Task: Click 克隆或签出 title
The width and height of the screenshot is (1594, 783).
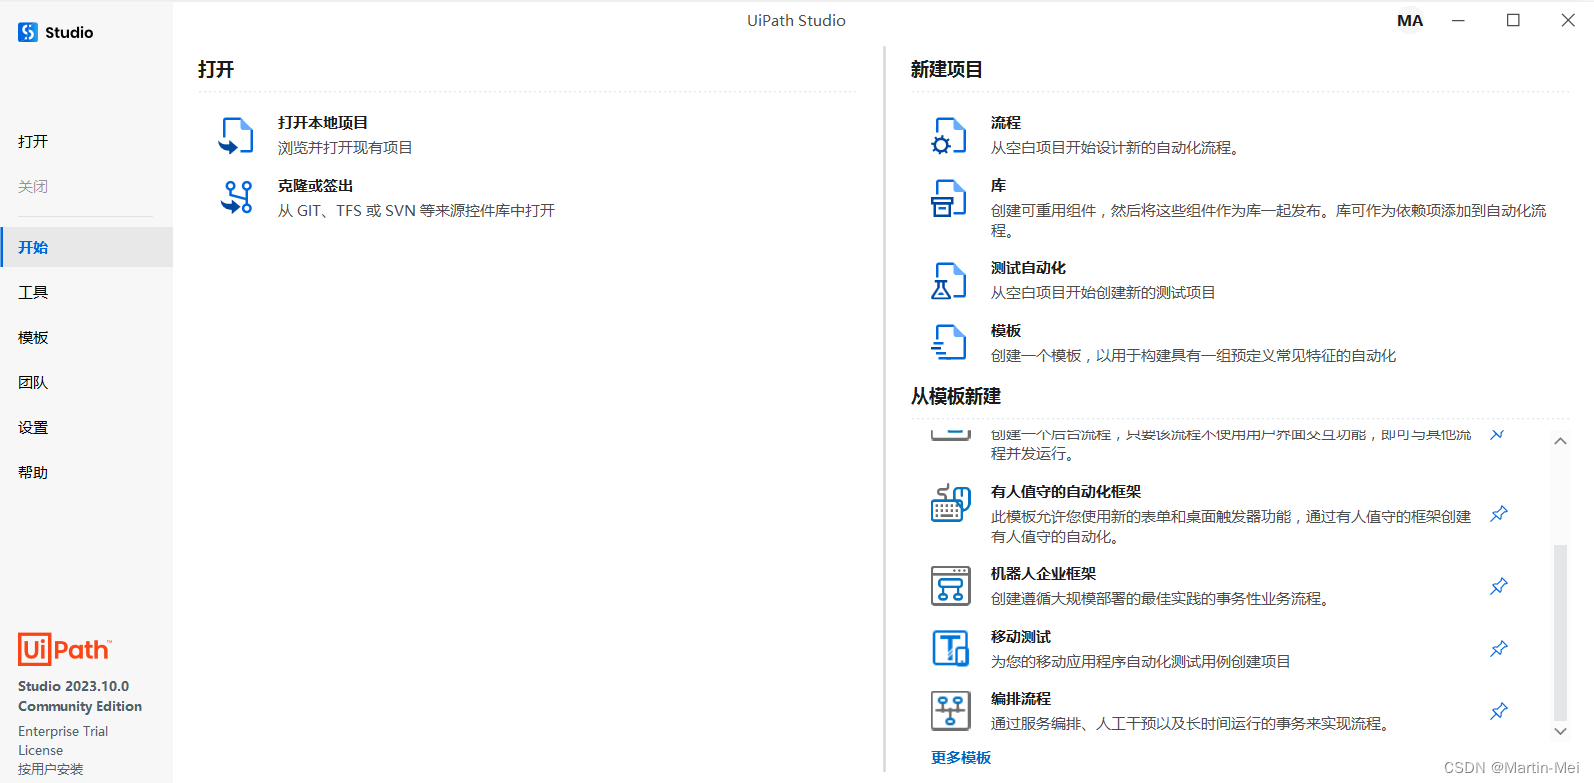Action: click(x=316, y=186)
